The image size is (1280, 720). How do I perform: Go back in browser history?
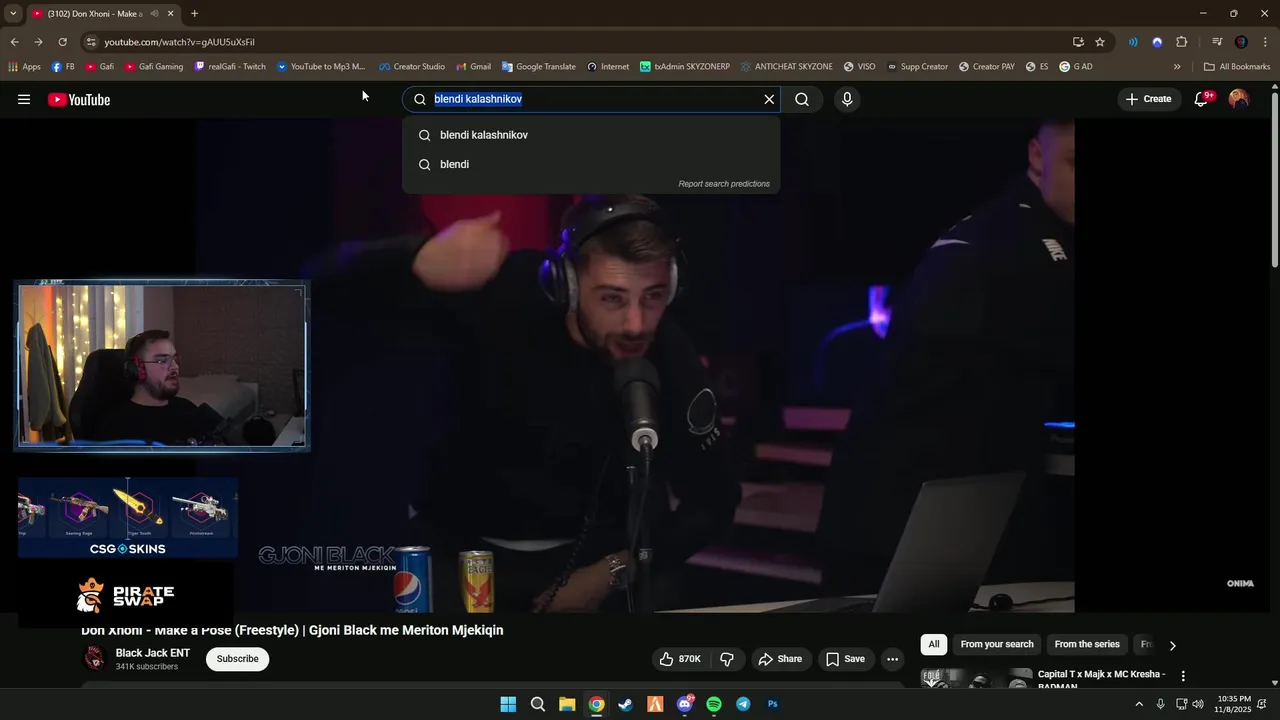[15, 42]
